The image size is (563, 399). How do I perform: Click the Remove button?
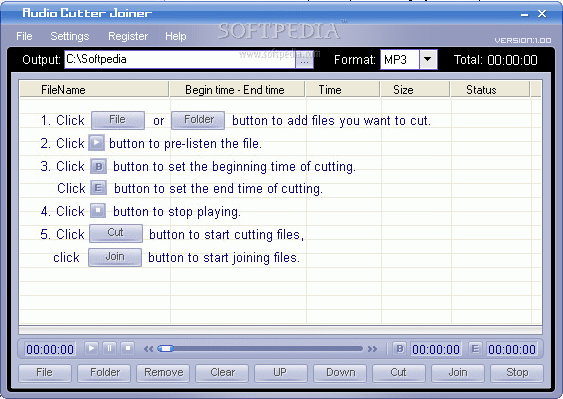click(x=163, y=373)
